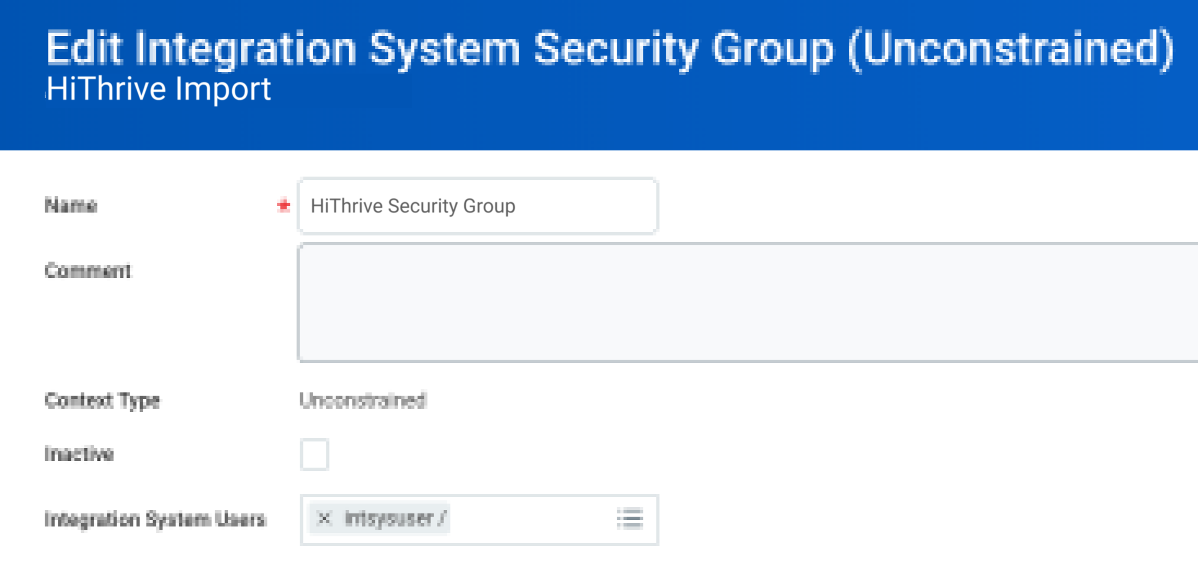Remove the intsysuser chip with its X

tap(324, 519)
